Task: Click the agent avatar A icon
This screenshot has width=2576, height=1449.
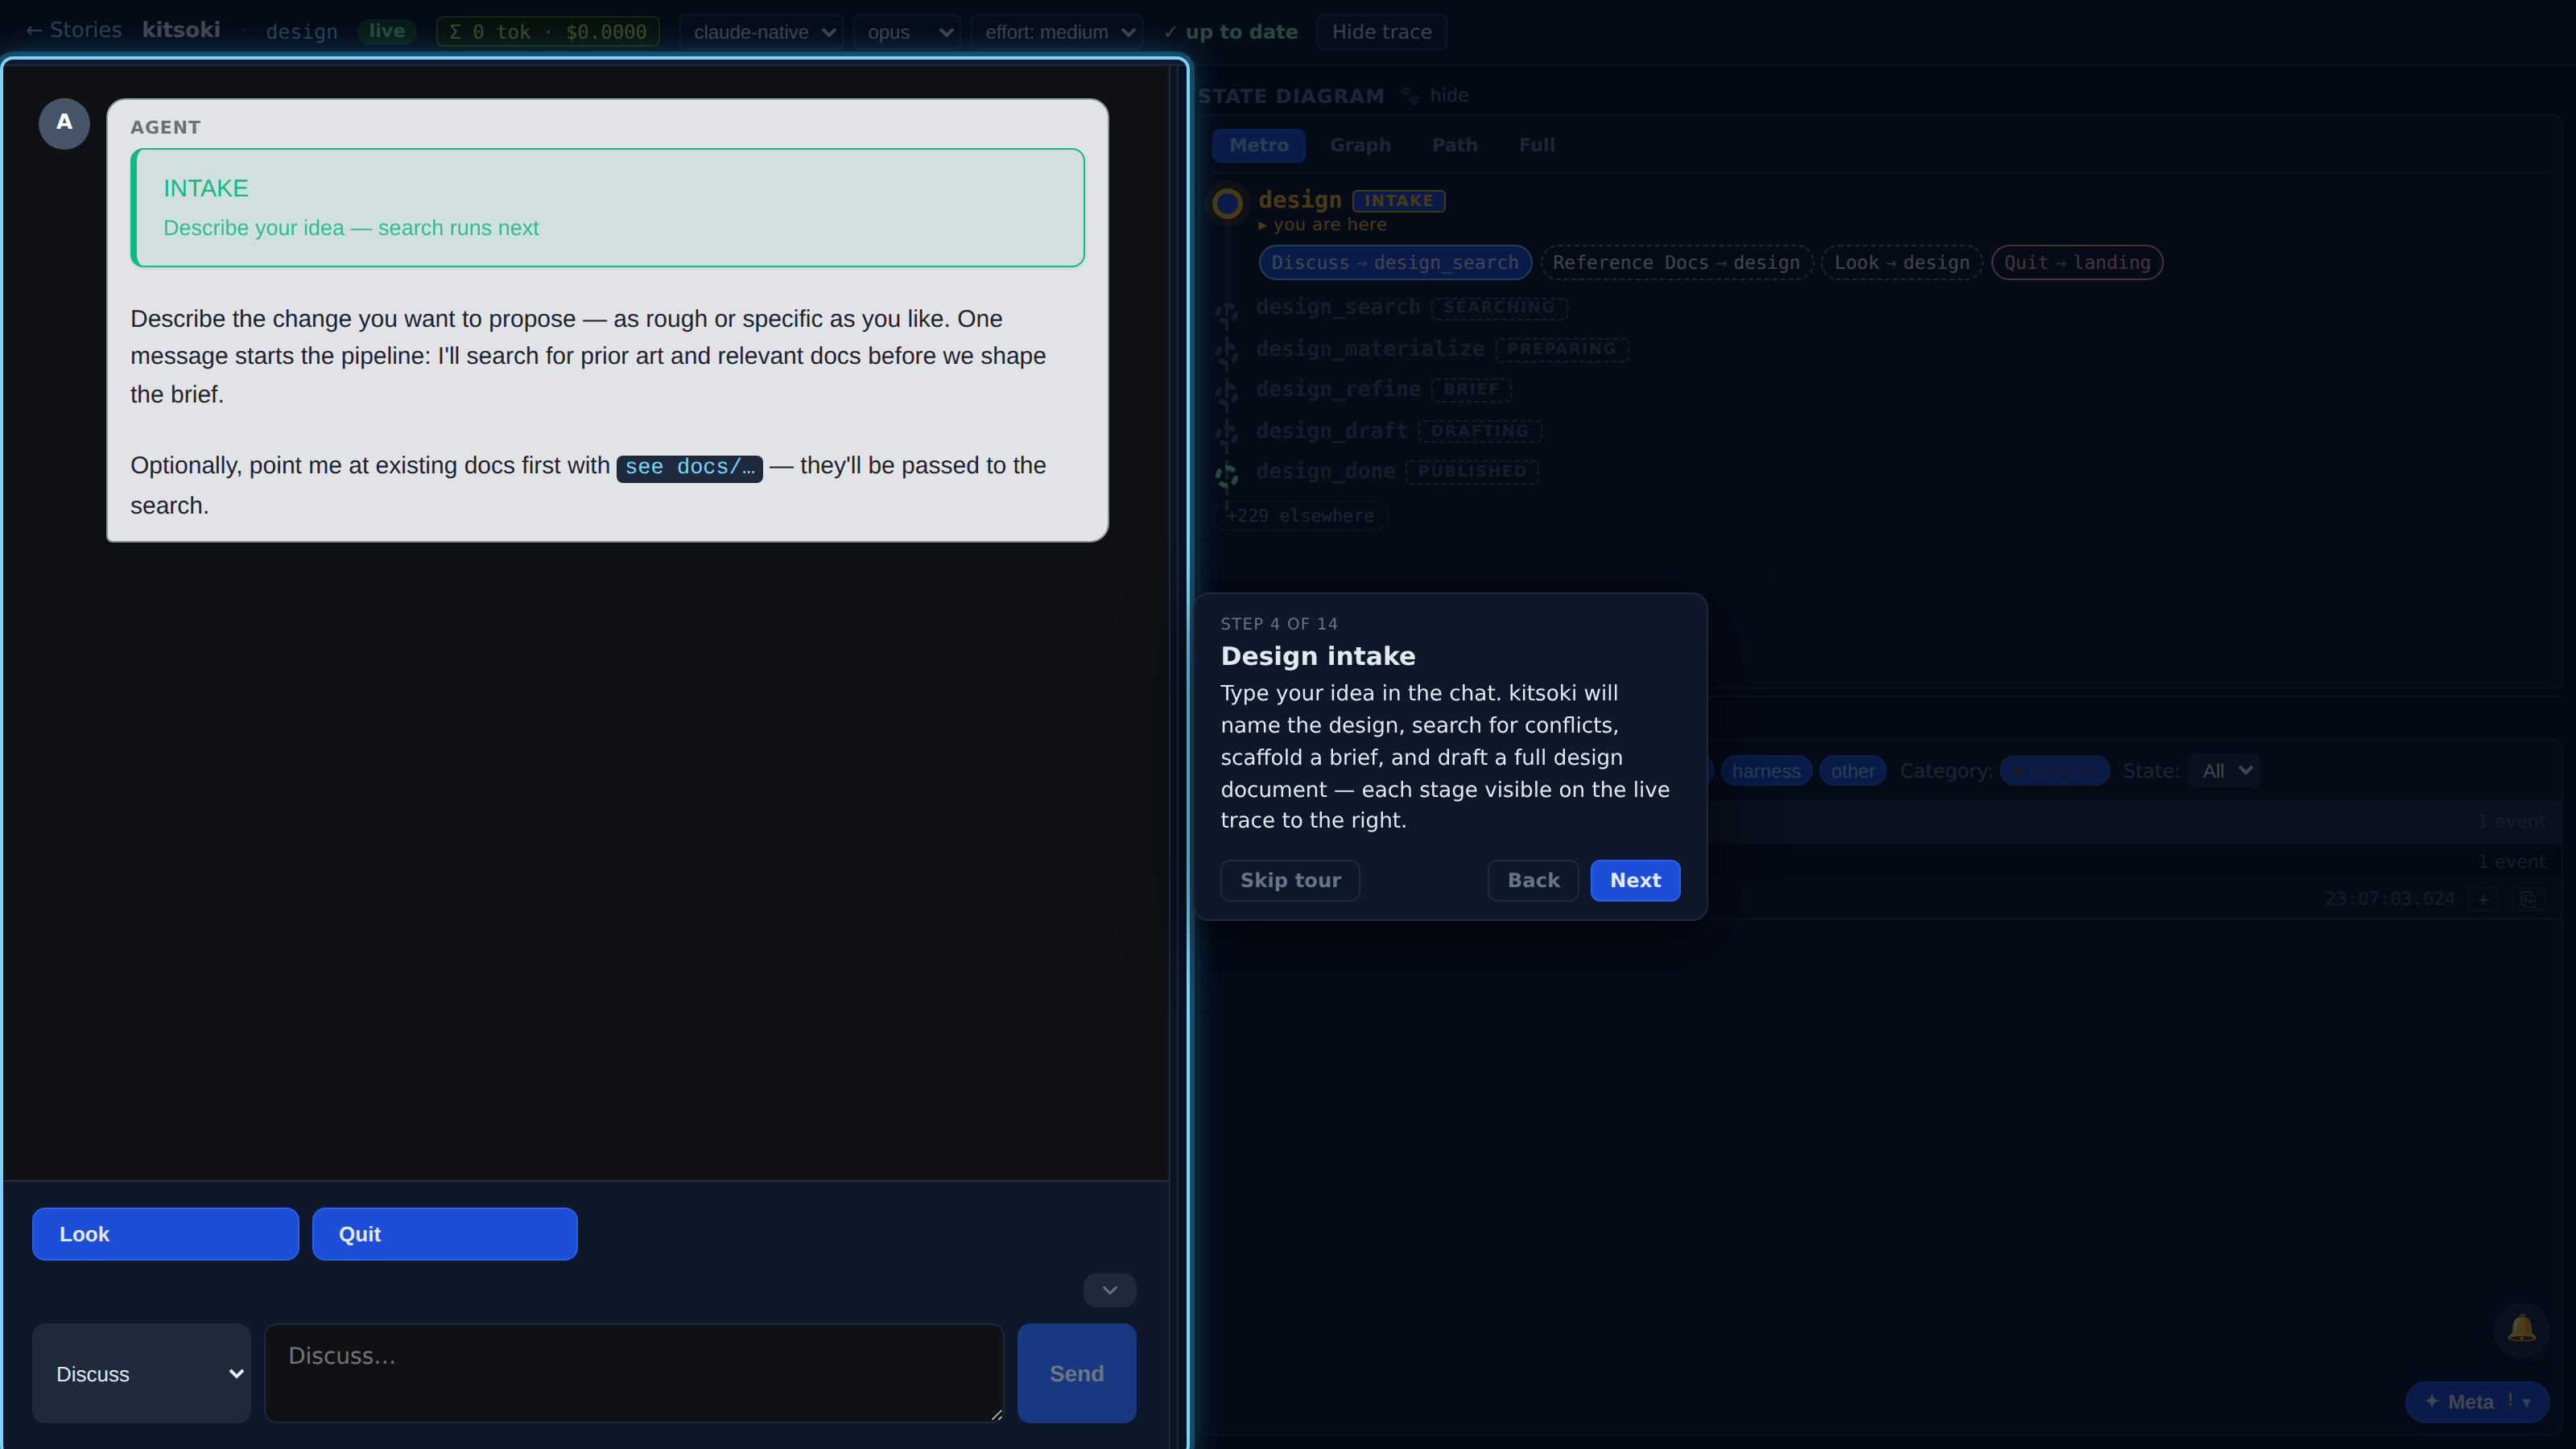Action: point(64,123)
